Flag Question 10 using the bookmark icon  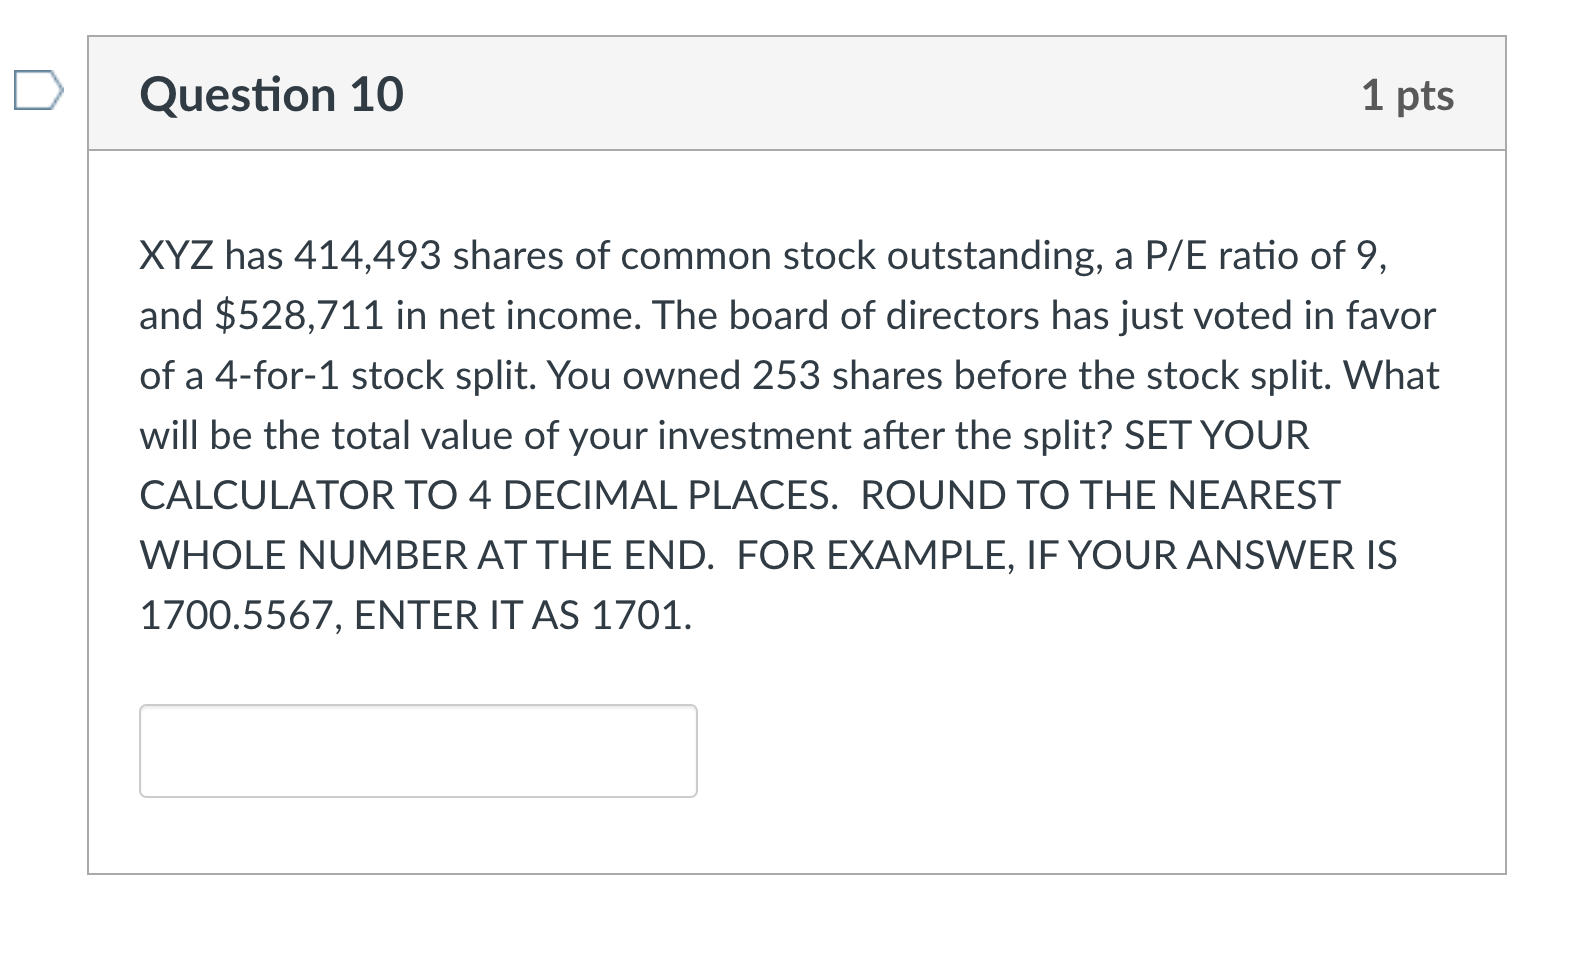click(38, 90)
